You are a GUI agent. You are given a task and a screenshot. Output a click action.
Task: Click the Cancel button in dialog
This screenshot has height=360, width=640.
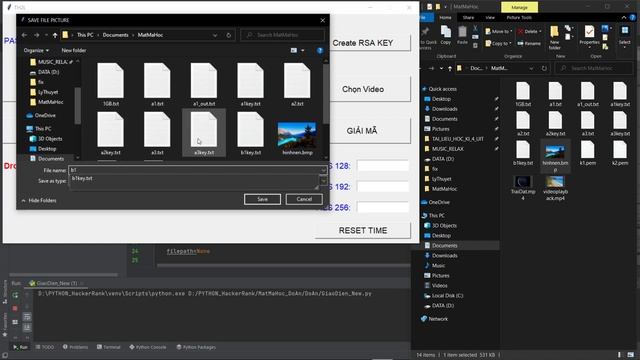pyautogui.click(x=304, y=199)
